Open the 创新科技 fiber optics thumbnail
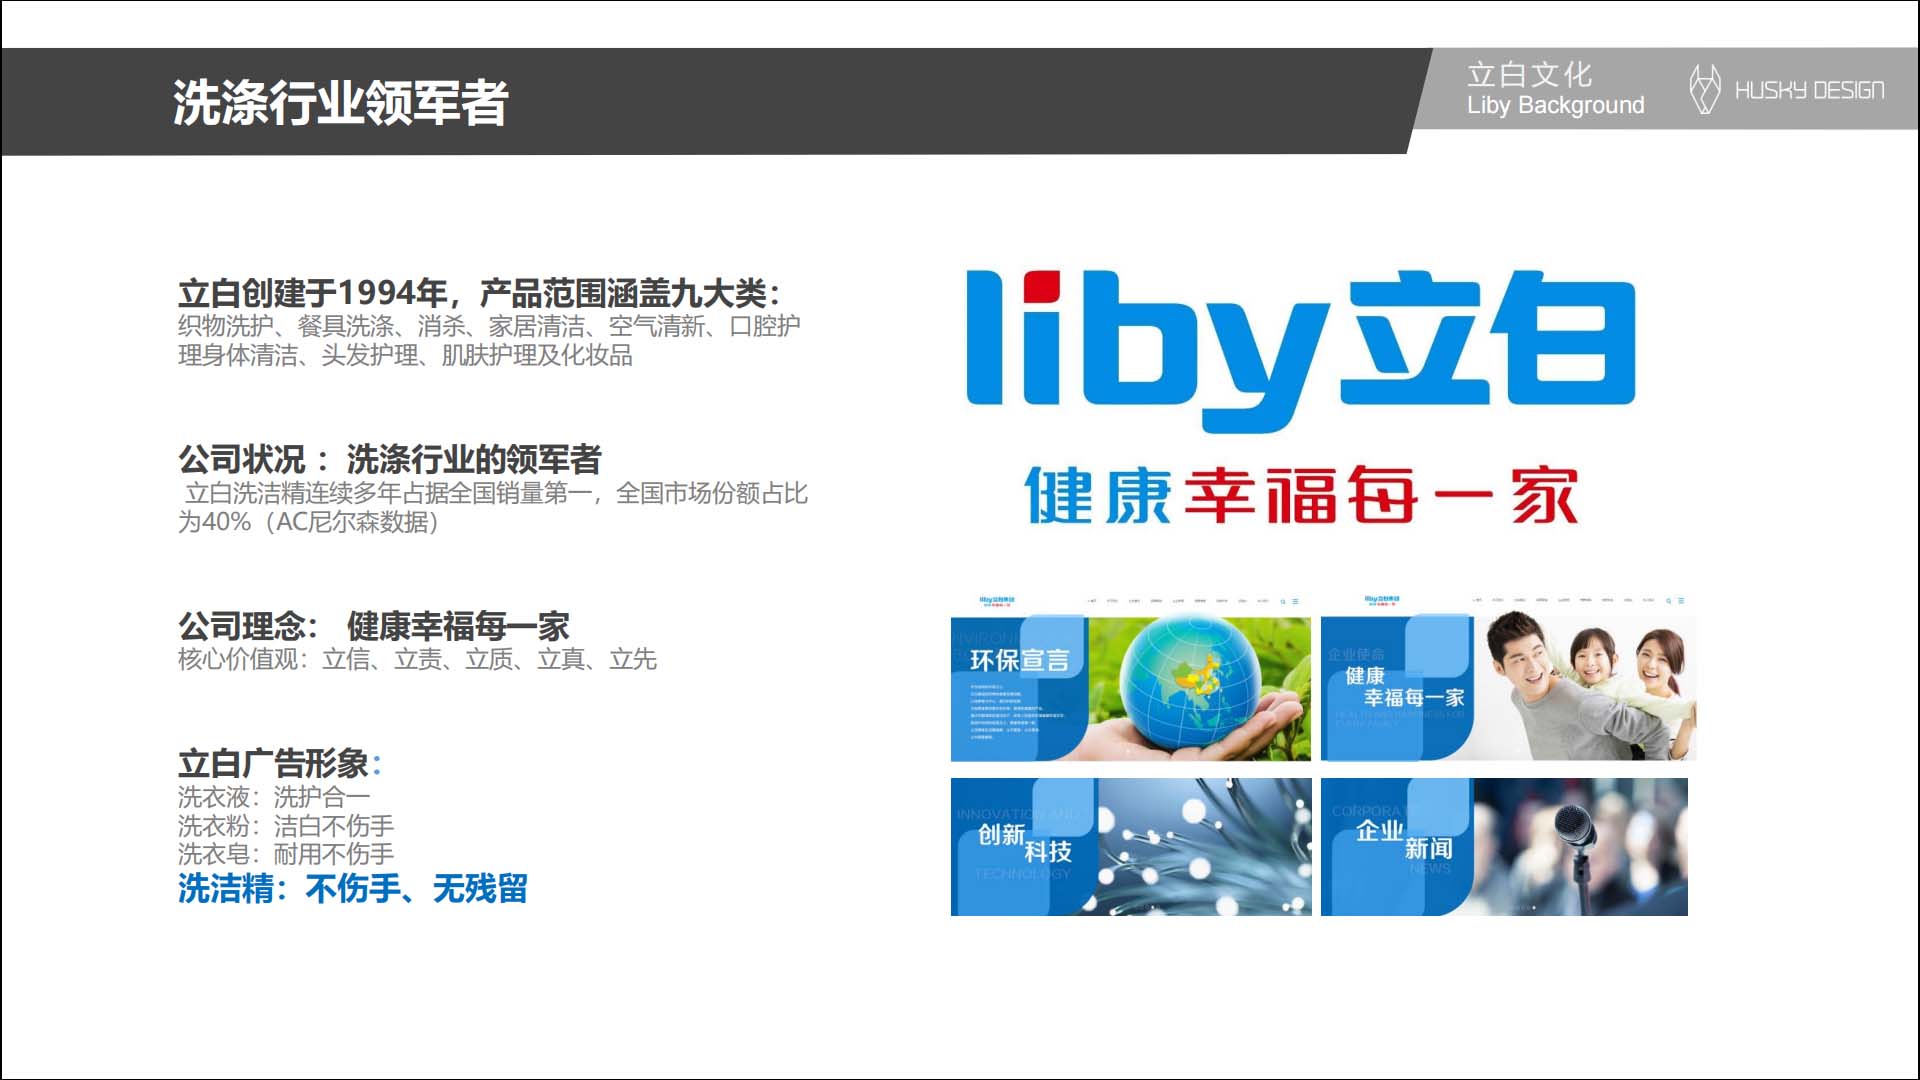The height and width of the screenshot is (1080, 1920). (x=1130, y=847)
